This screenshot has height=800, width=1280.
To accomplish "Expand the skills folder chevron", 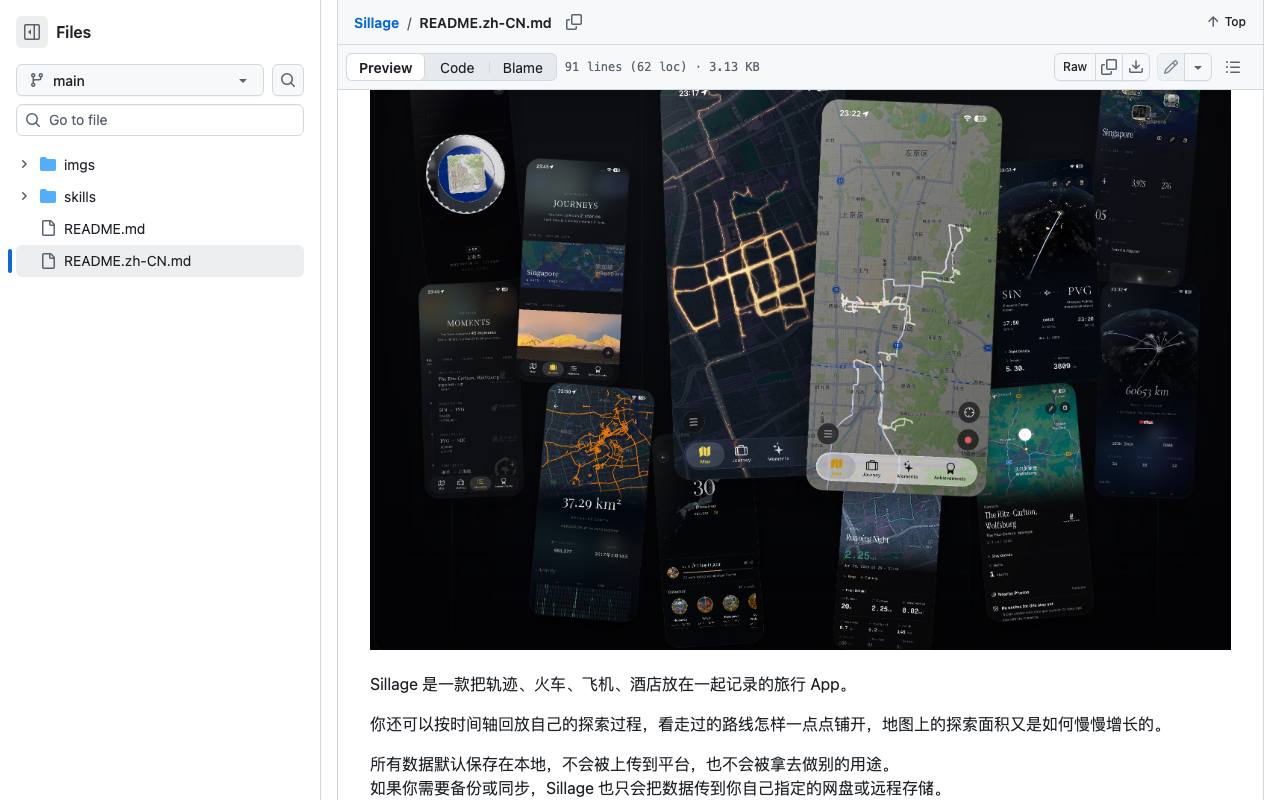I will click(x=24, y=196).
